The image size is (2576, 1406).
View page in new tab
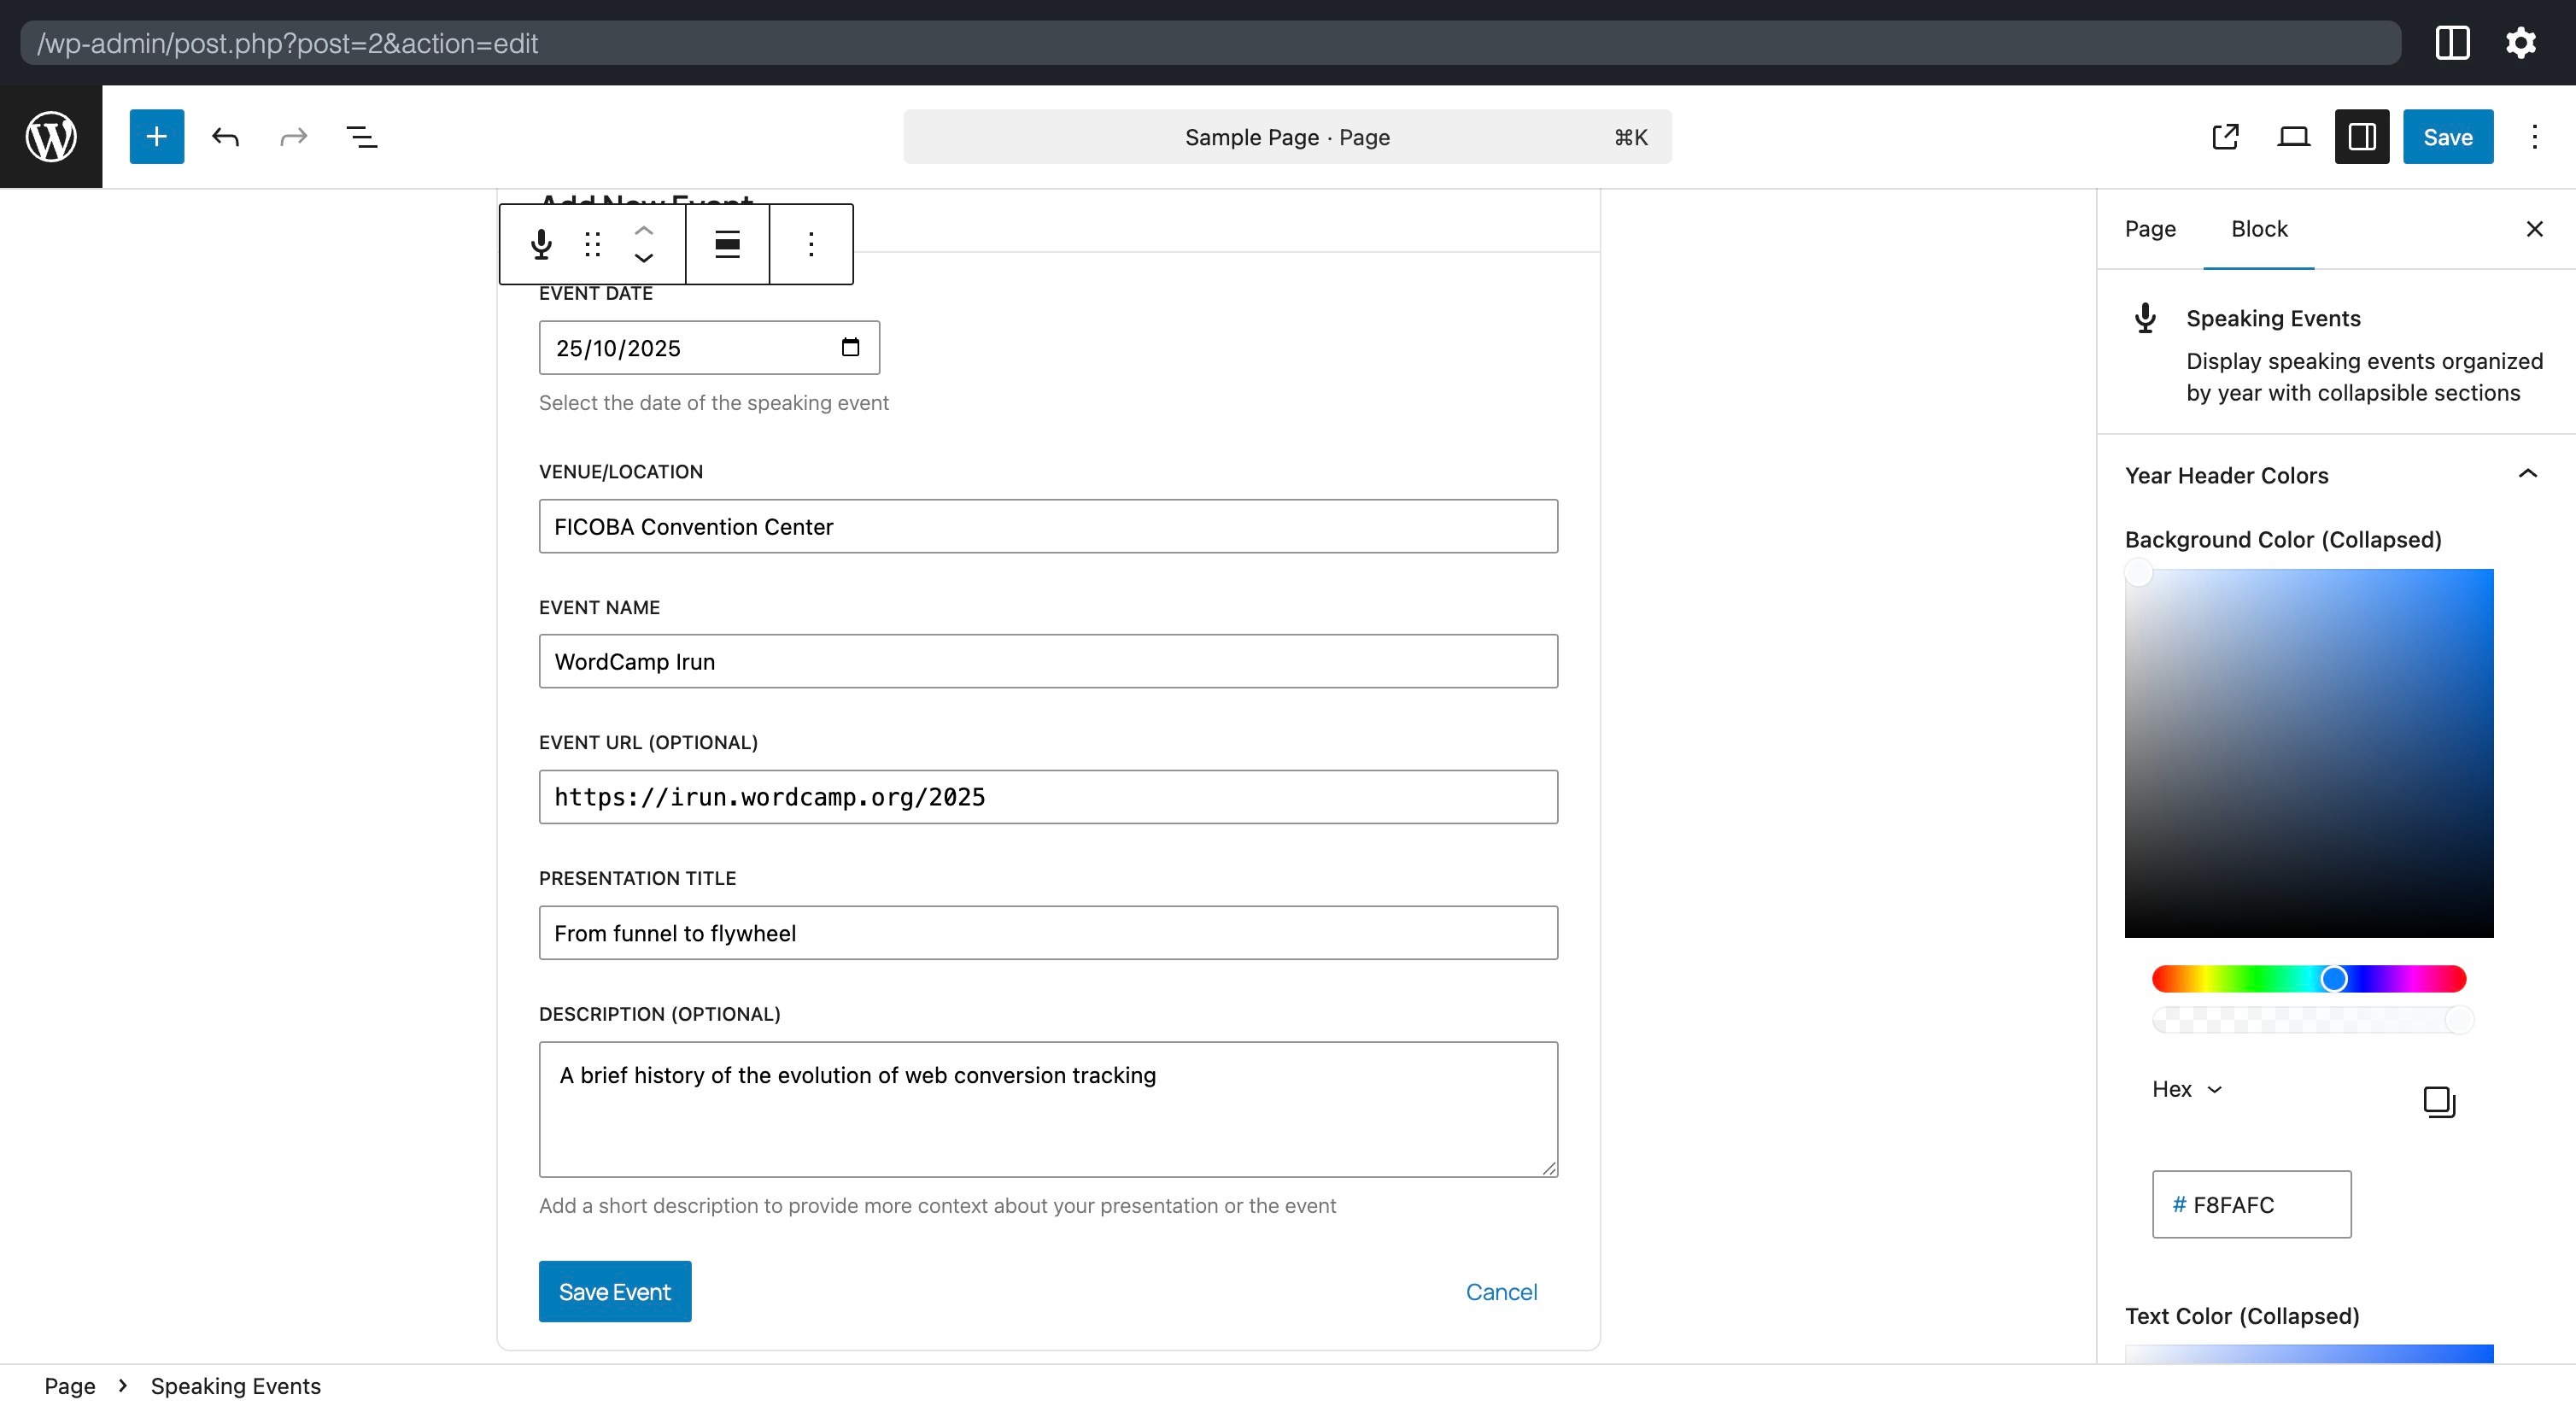click(2225, 137)
